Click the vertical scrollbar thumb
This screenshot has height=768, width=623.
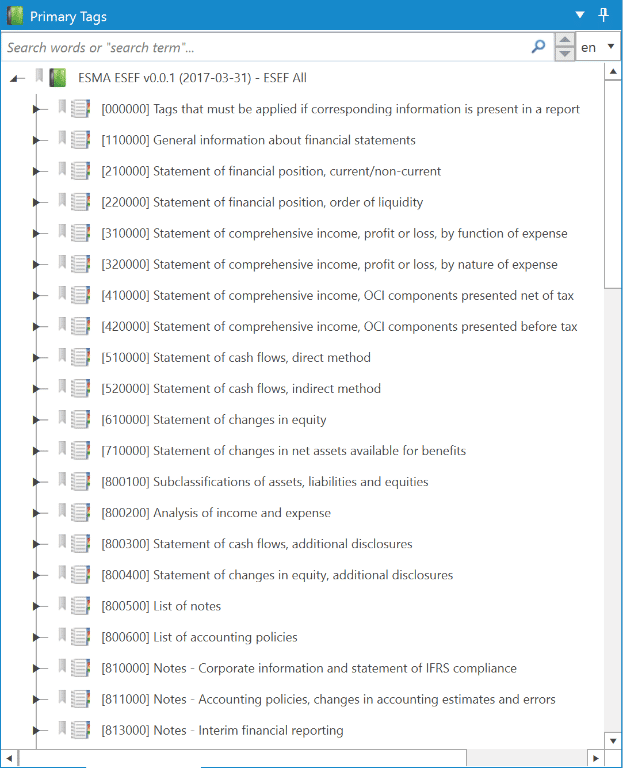click(613, 184)
